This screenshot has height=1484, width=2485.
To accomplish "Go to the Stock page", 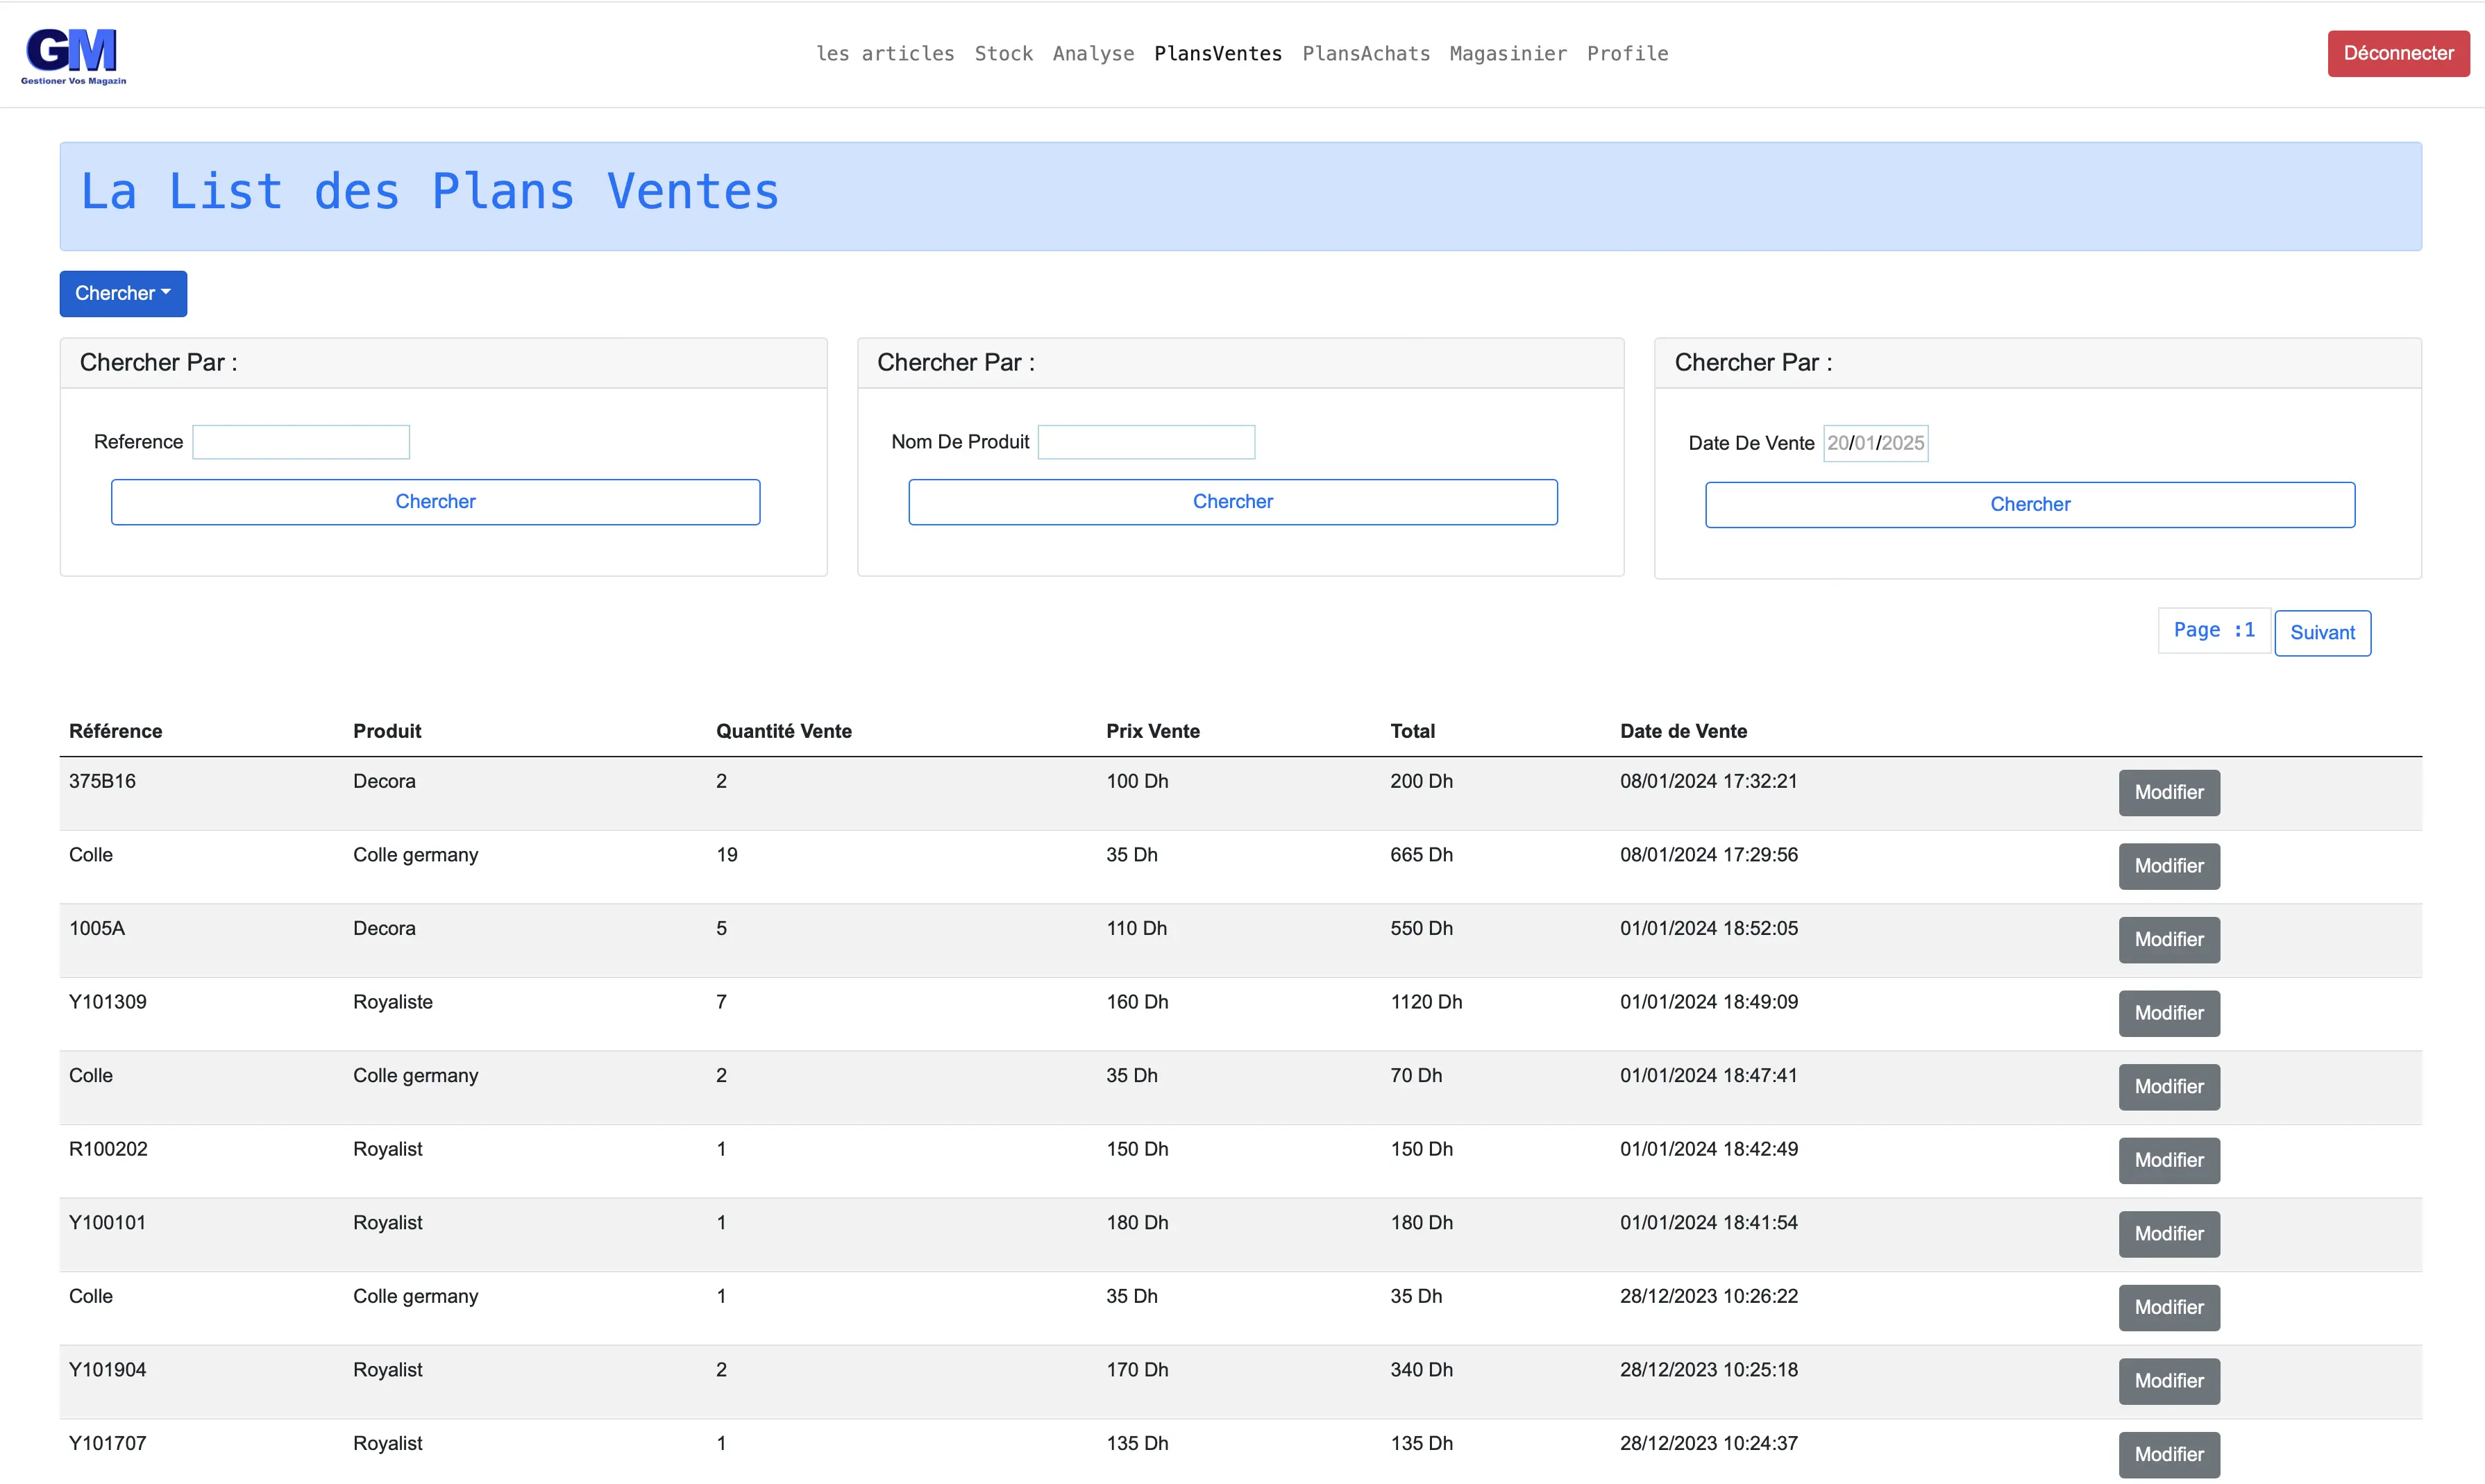I will click(1003, 54).
